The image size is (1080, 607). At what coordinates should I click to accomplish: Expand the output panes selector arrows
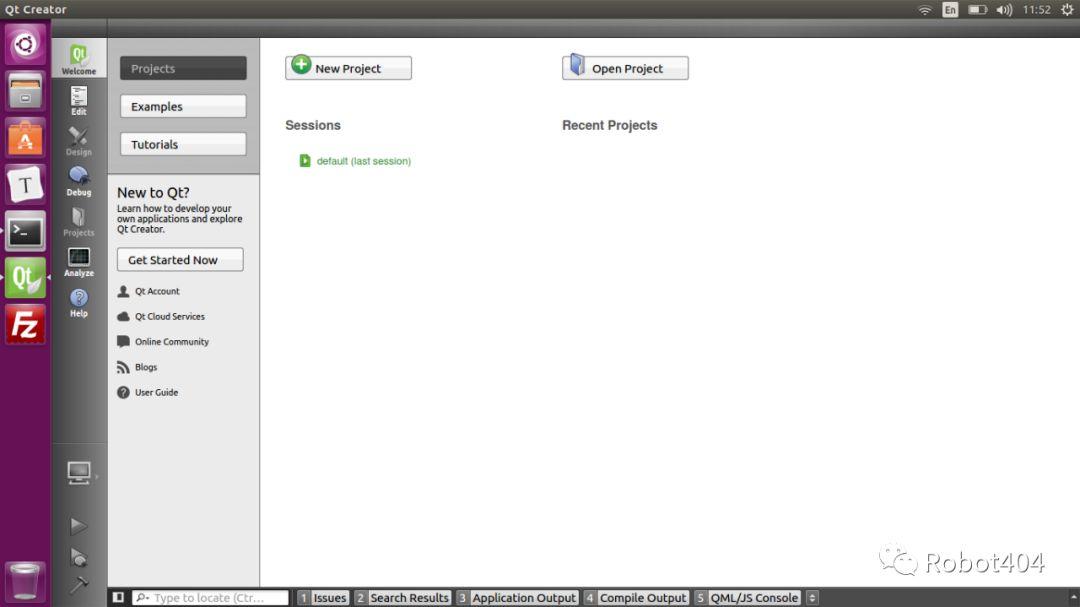812,597
